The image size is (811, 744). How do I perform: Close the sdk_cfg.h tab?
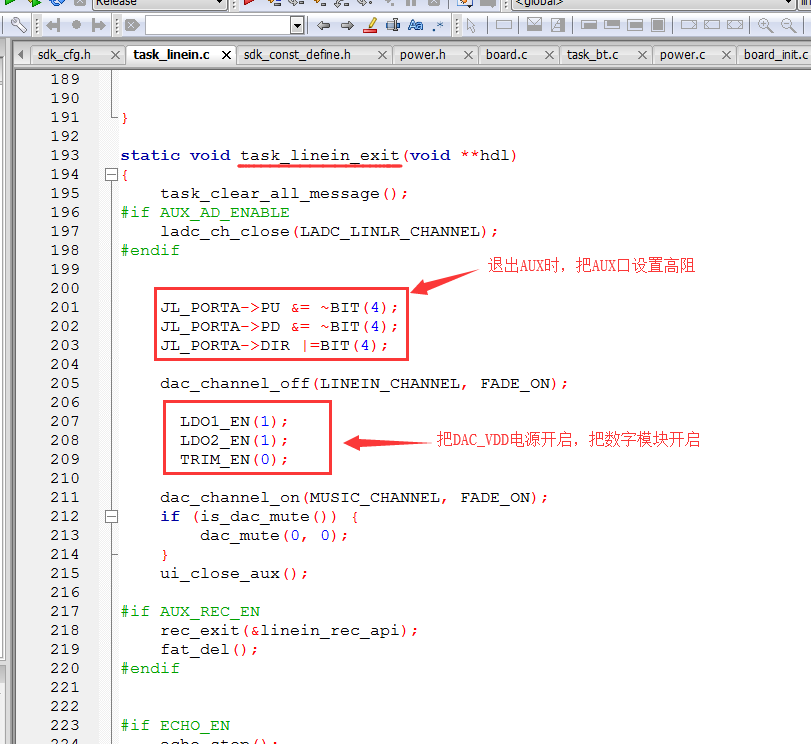[x=115, y=55]
